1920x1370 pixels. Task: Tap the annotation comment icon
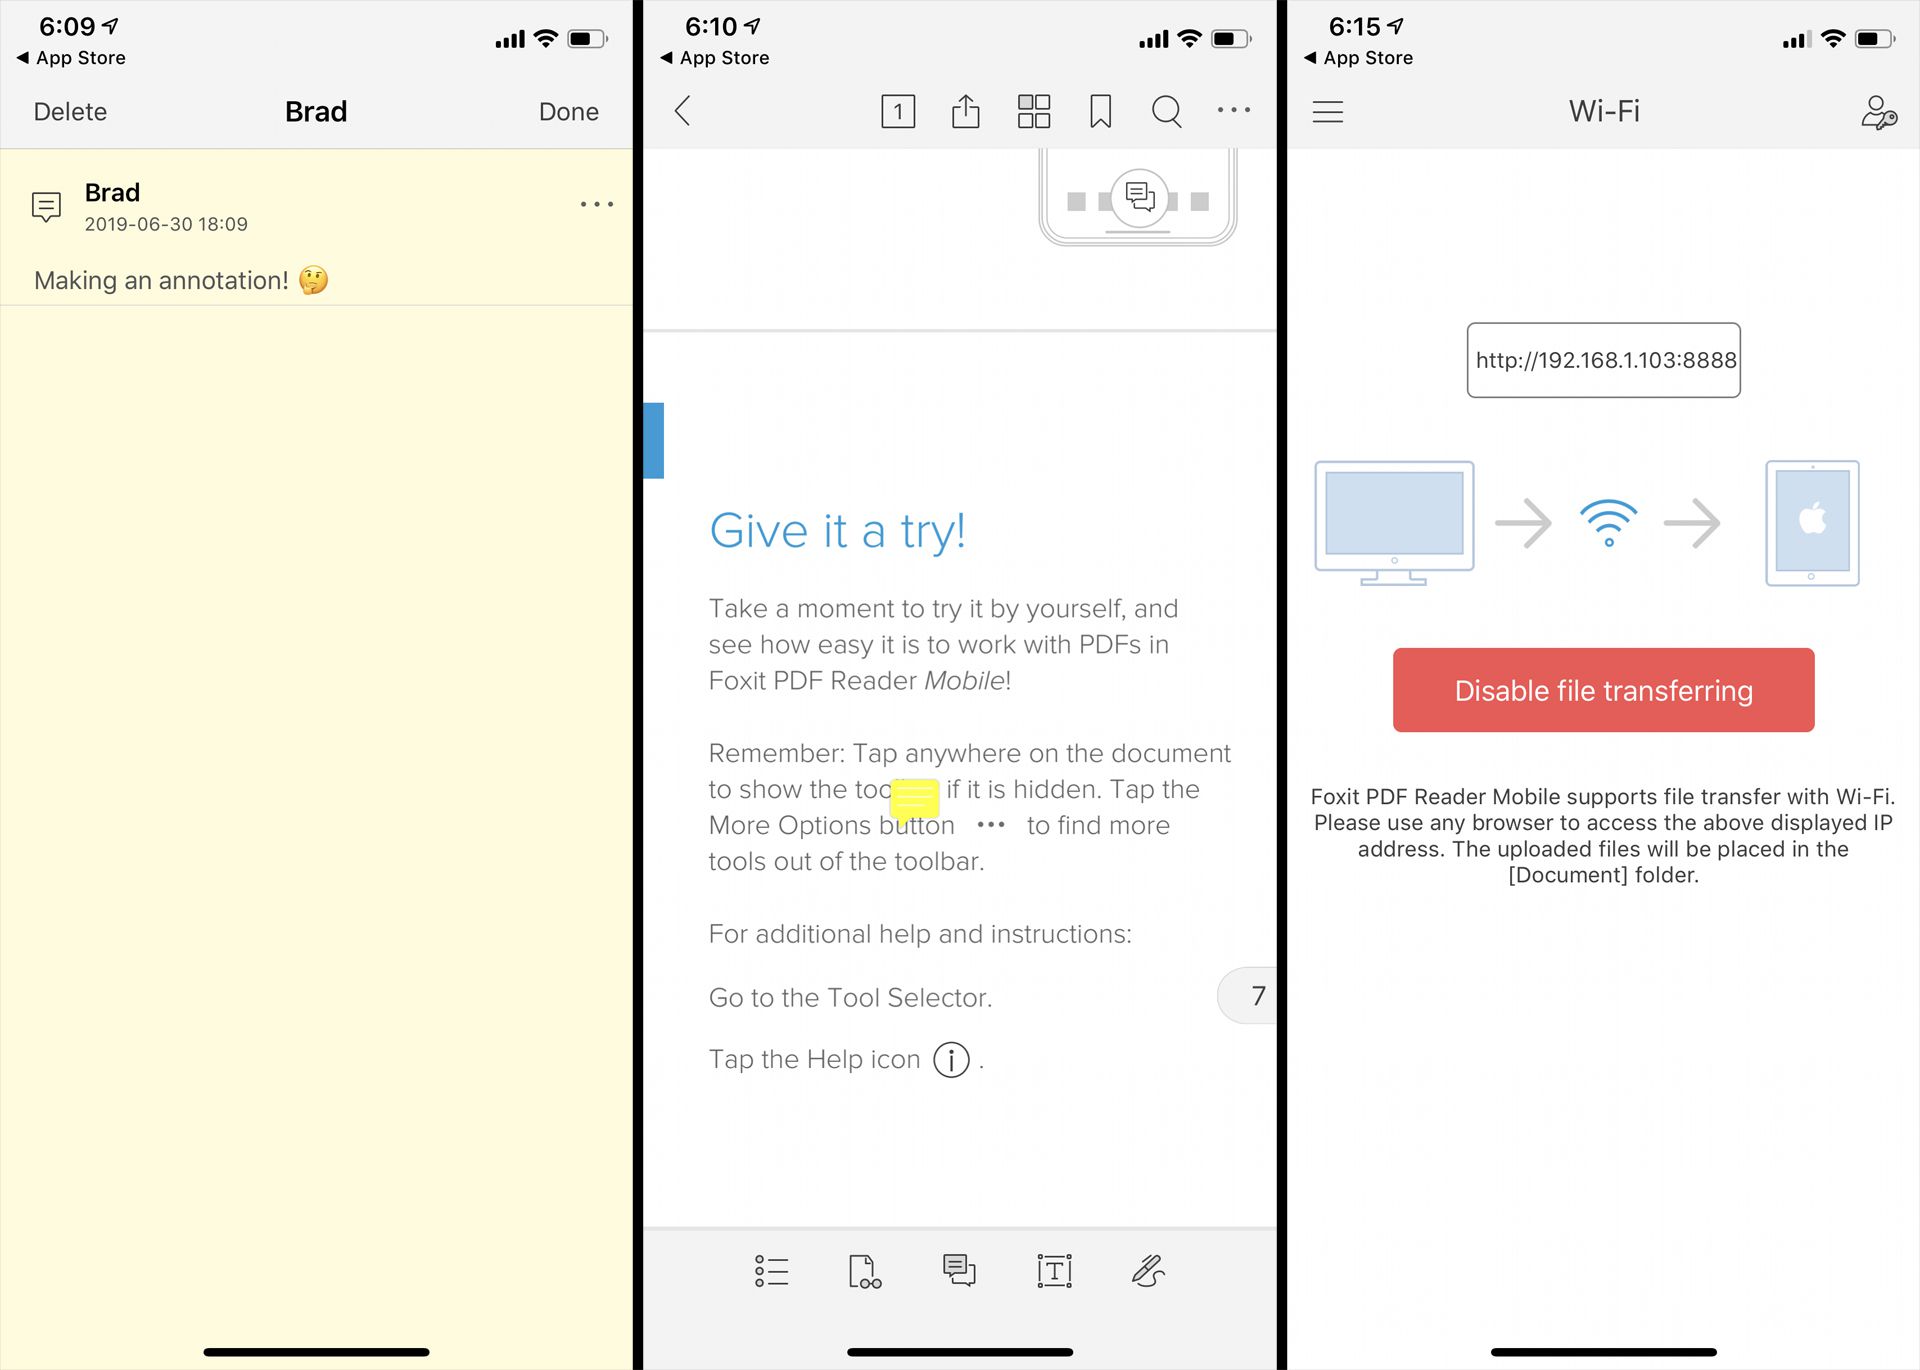(x=959, y=1271)
